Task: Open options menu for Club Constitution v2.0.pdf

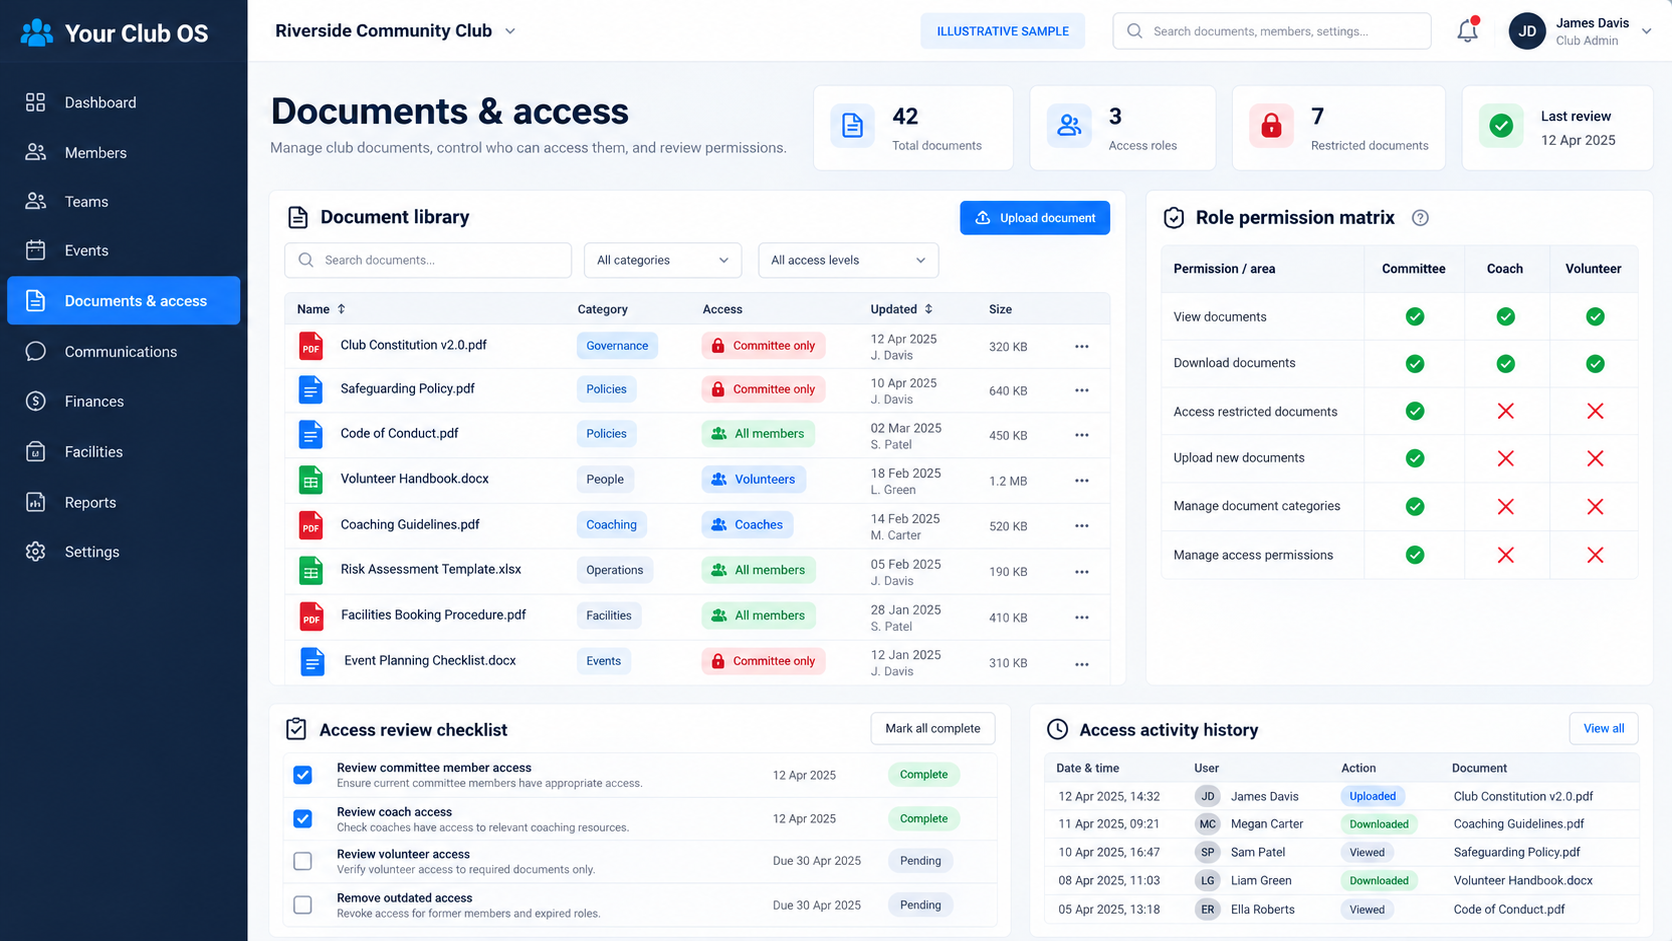Action: click(x=1082, y=347)
